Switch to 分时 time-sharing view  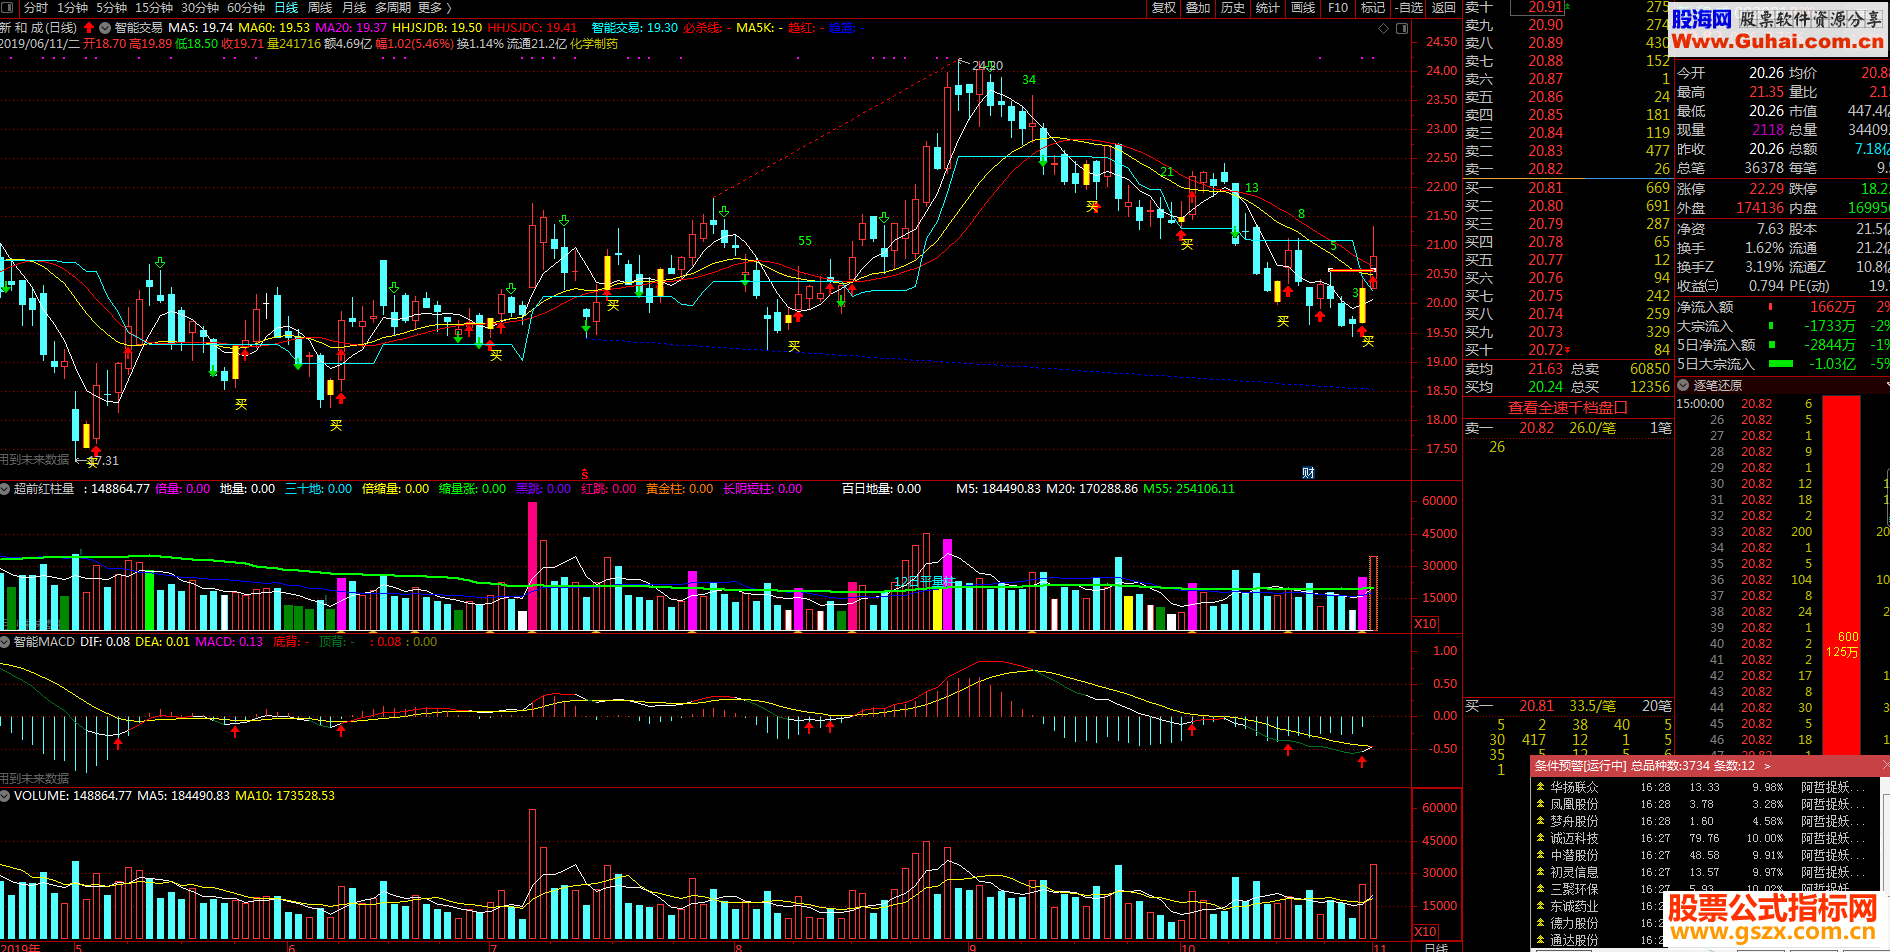(35, 7)
